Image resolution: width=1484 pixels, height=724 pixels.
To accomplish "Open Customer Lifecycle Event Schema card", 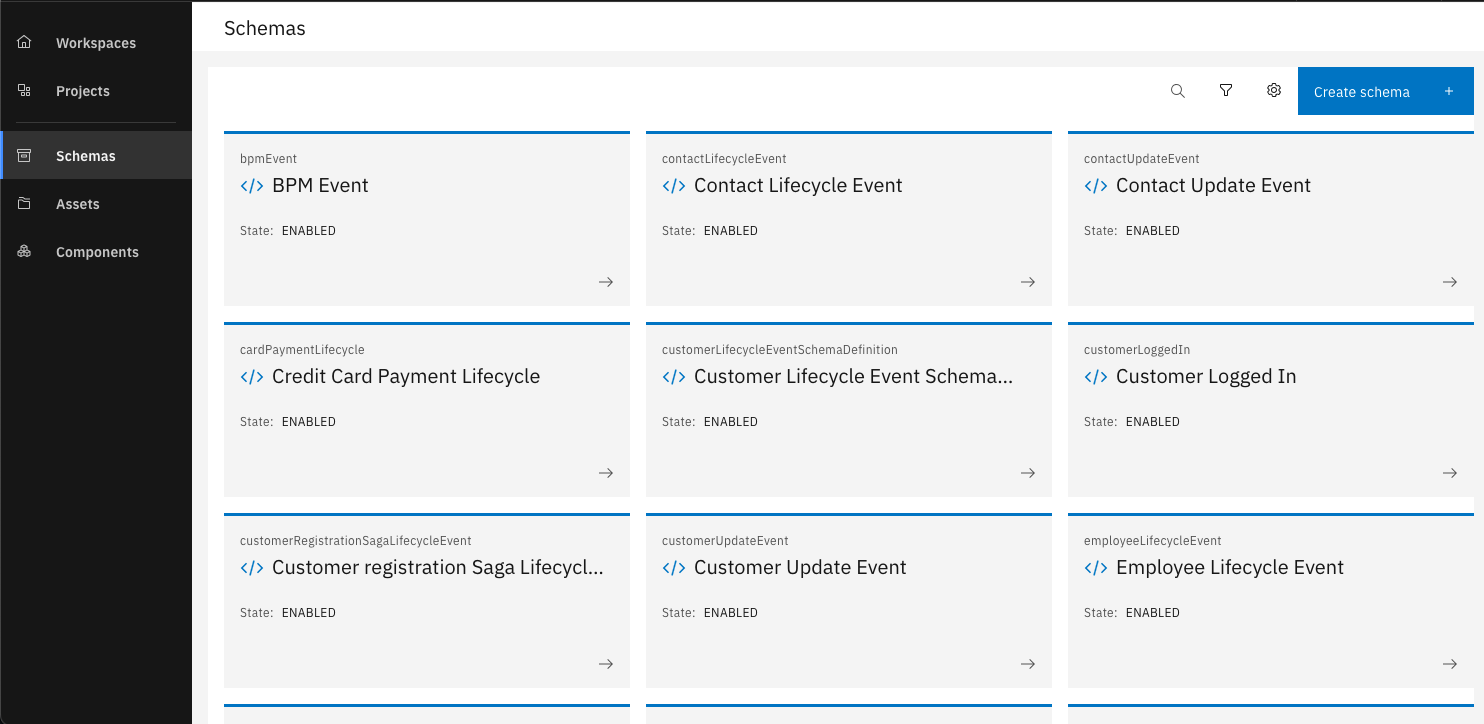I will pos(848,410).
